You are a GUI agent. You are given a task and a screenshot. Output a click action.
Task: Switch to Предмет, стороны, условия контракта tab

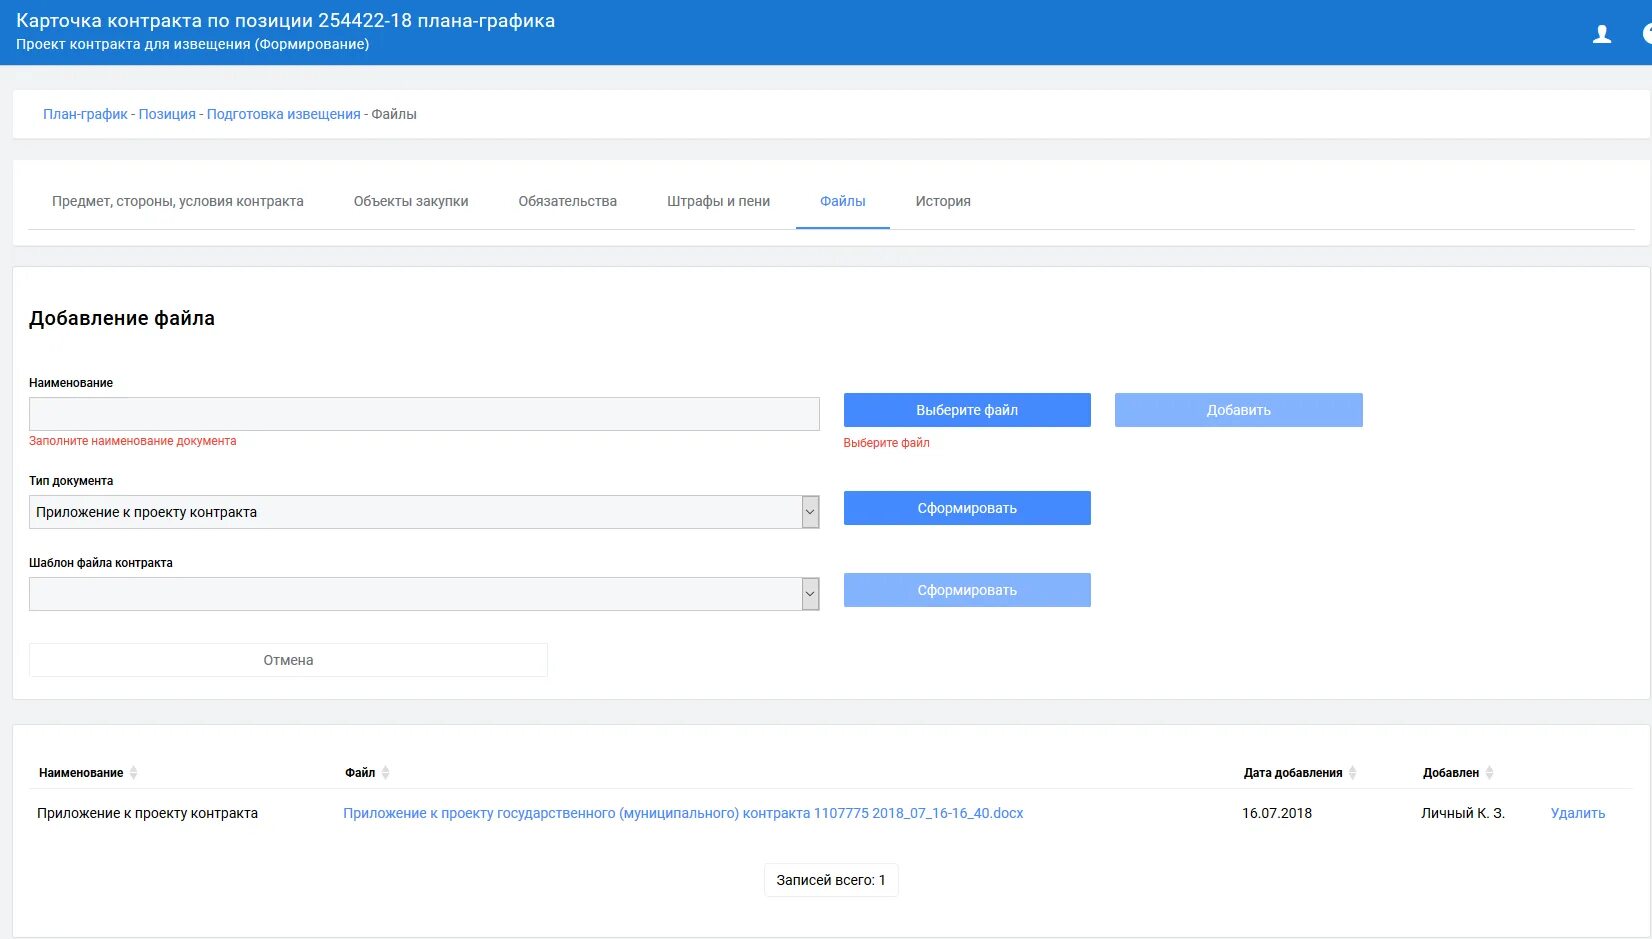point(178,201)
